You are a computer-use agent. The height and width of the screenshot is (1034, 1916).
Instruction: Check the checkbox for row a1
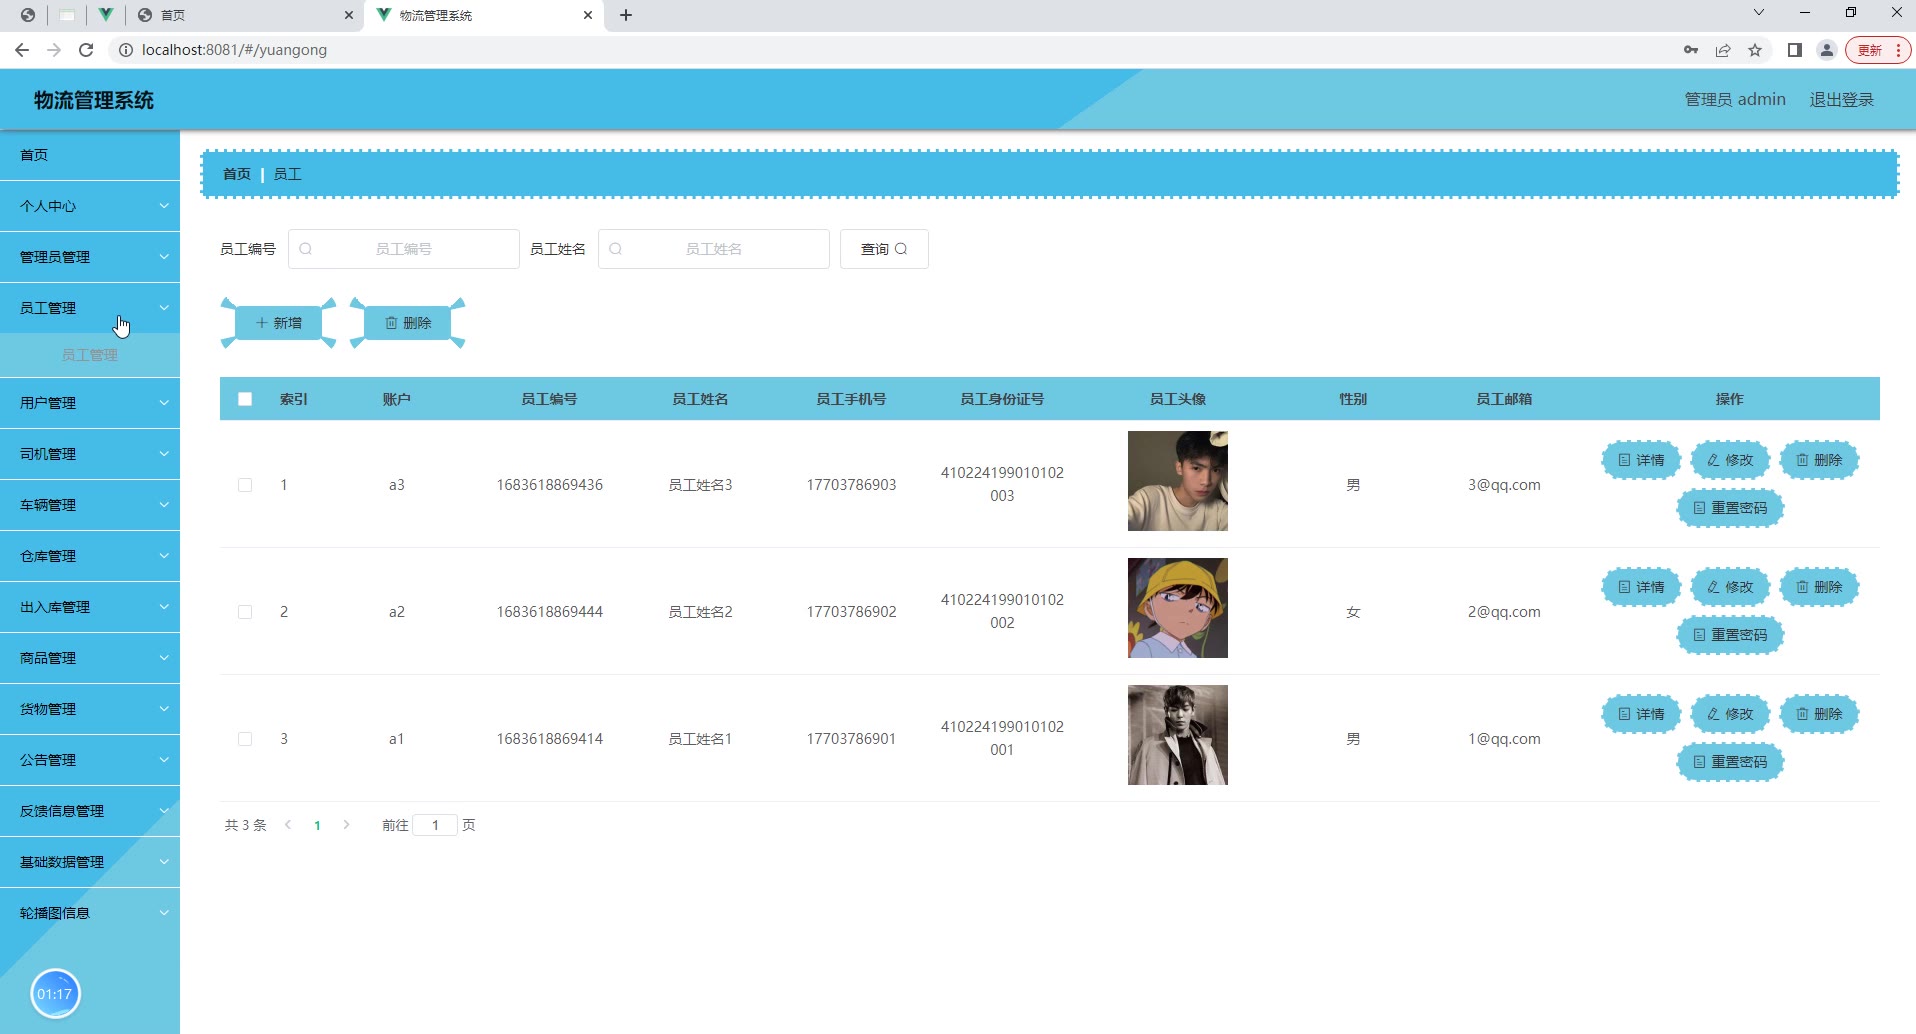point(245,739)
